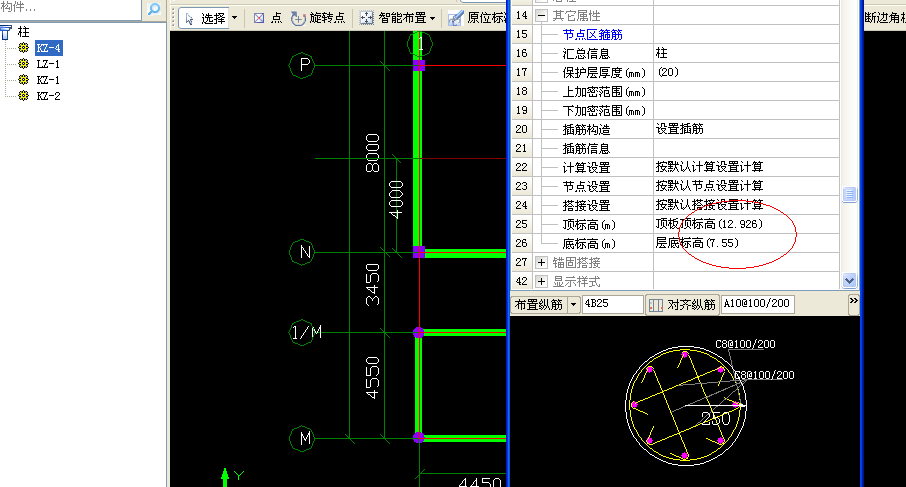Click the round column at axis M

[x=419, y=438]
